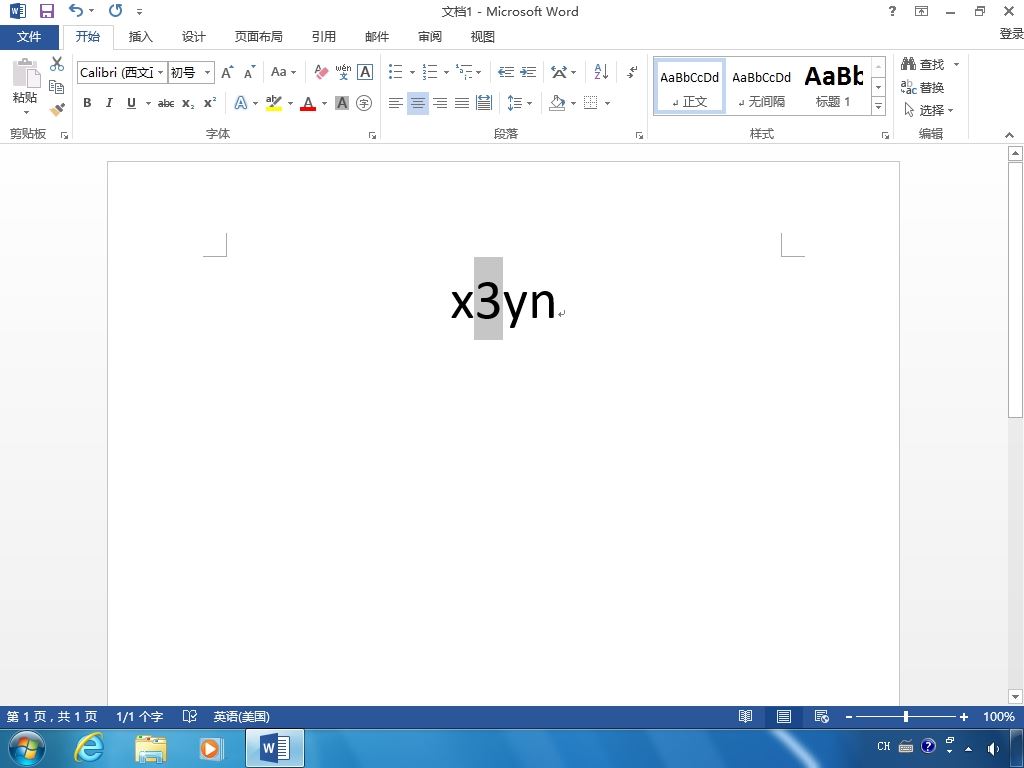Viewport: 1024px width, 768px height.
Task: Open Change Case (Aa) dropdown
Action: (284, 72)
